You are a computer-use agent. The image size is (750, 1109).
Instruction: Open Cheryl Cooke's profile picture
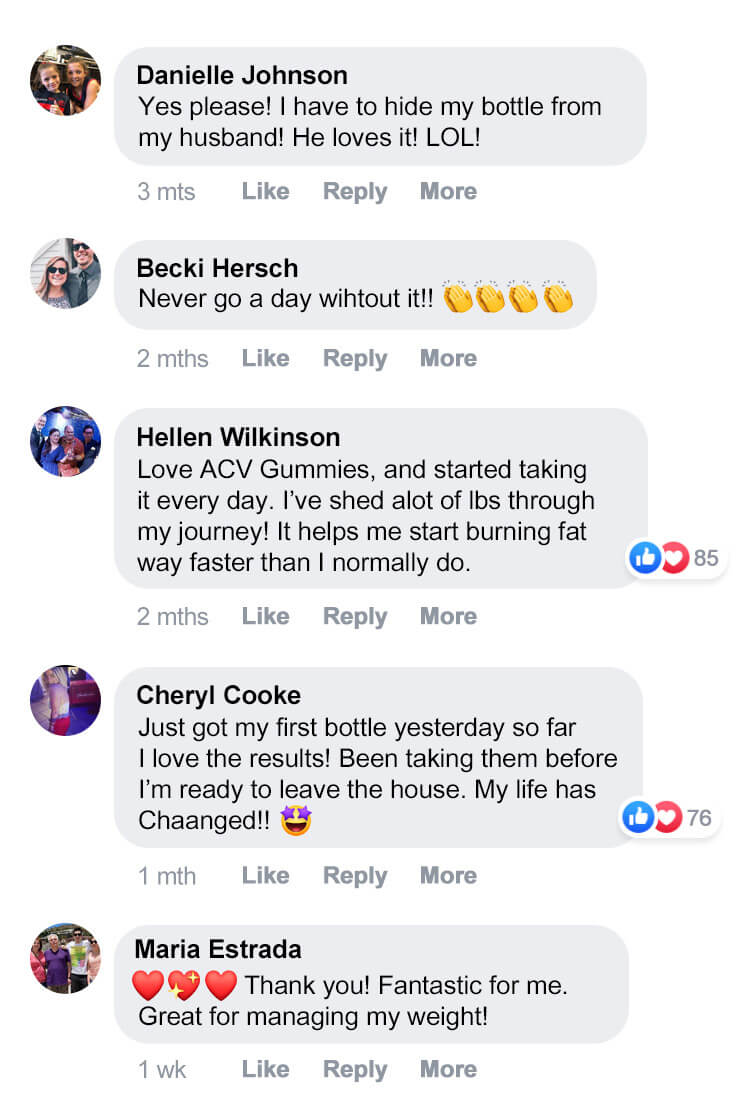[x=65, y=700]
